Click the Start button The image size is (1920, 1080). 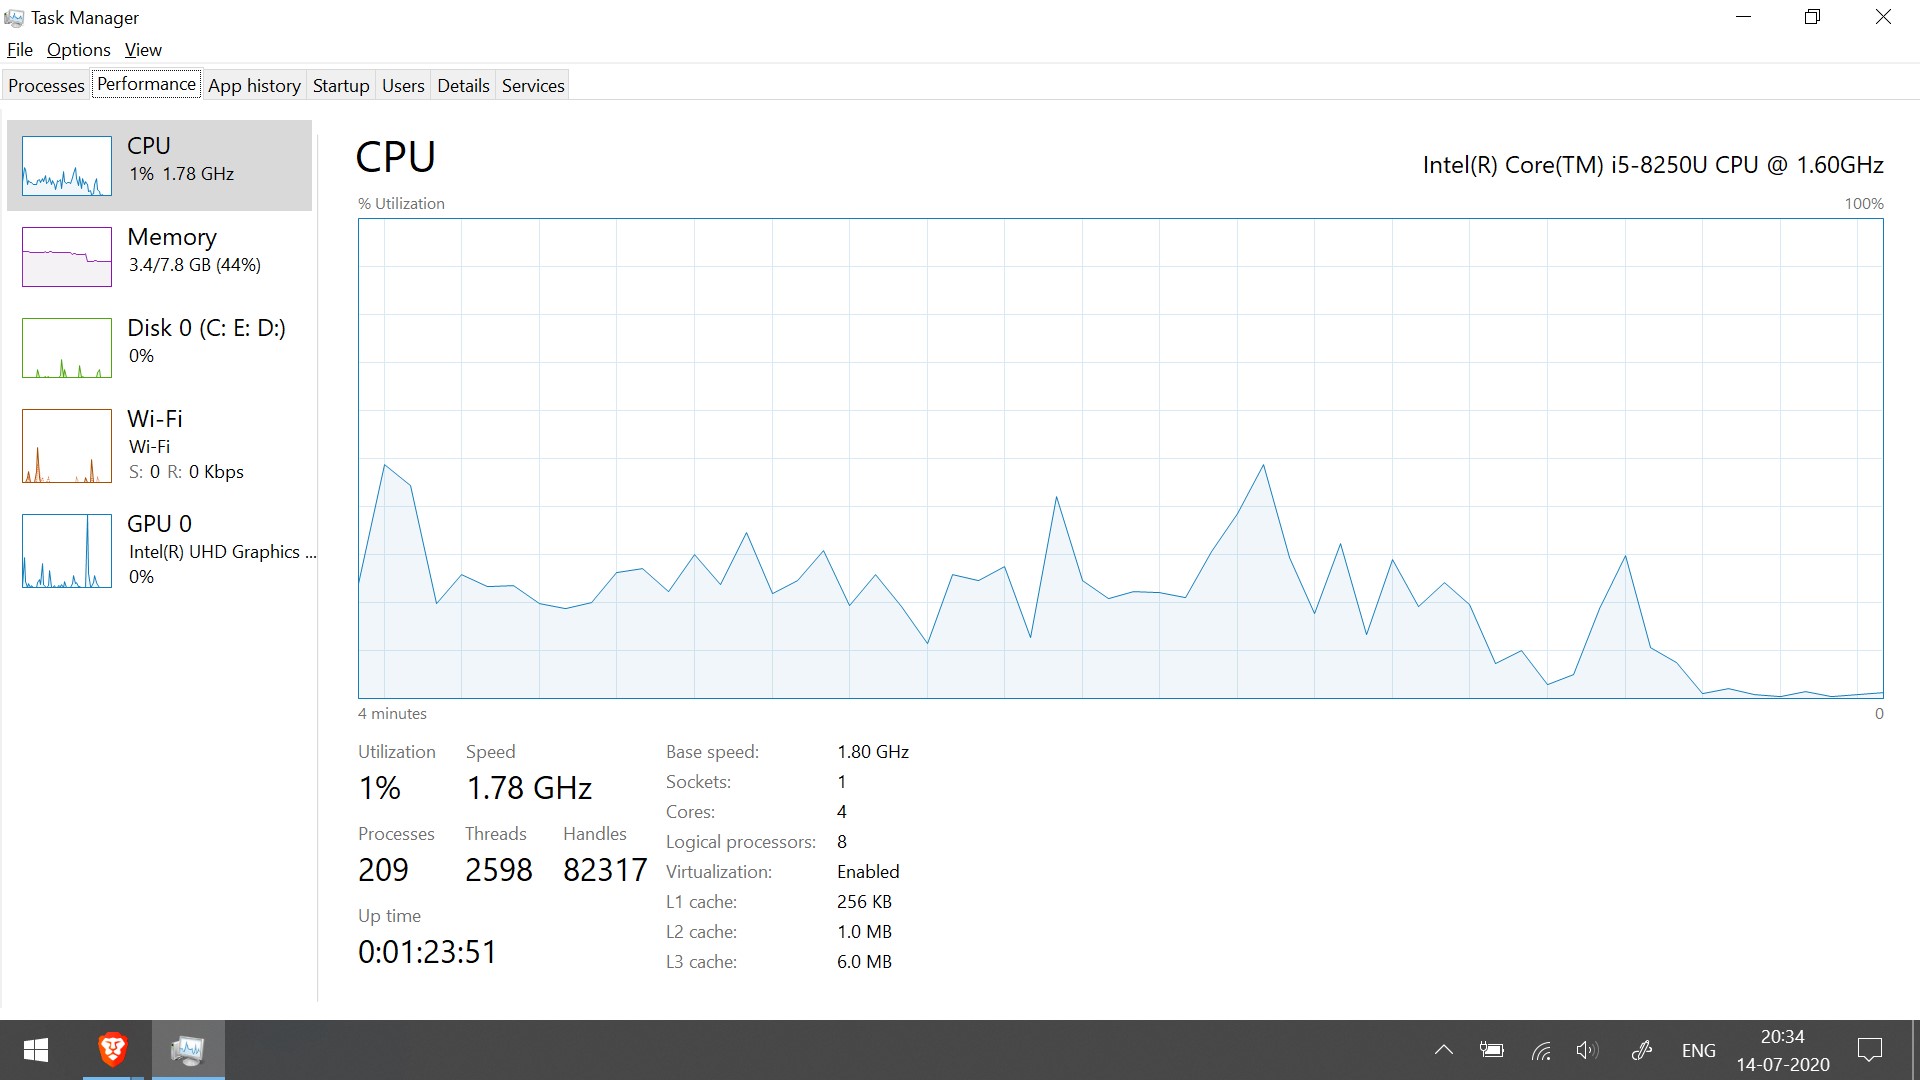pyautogui.click(x=35, y=1050)
